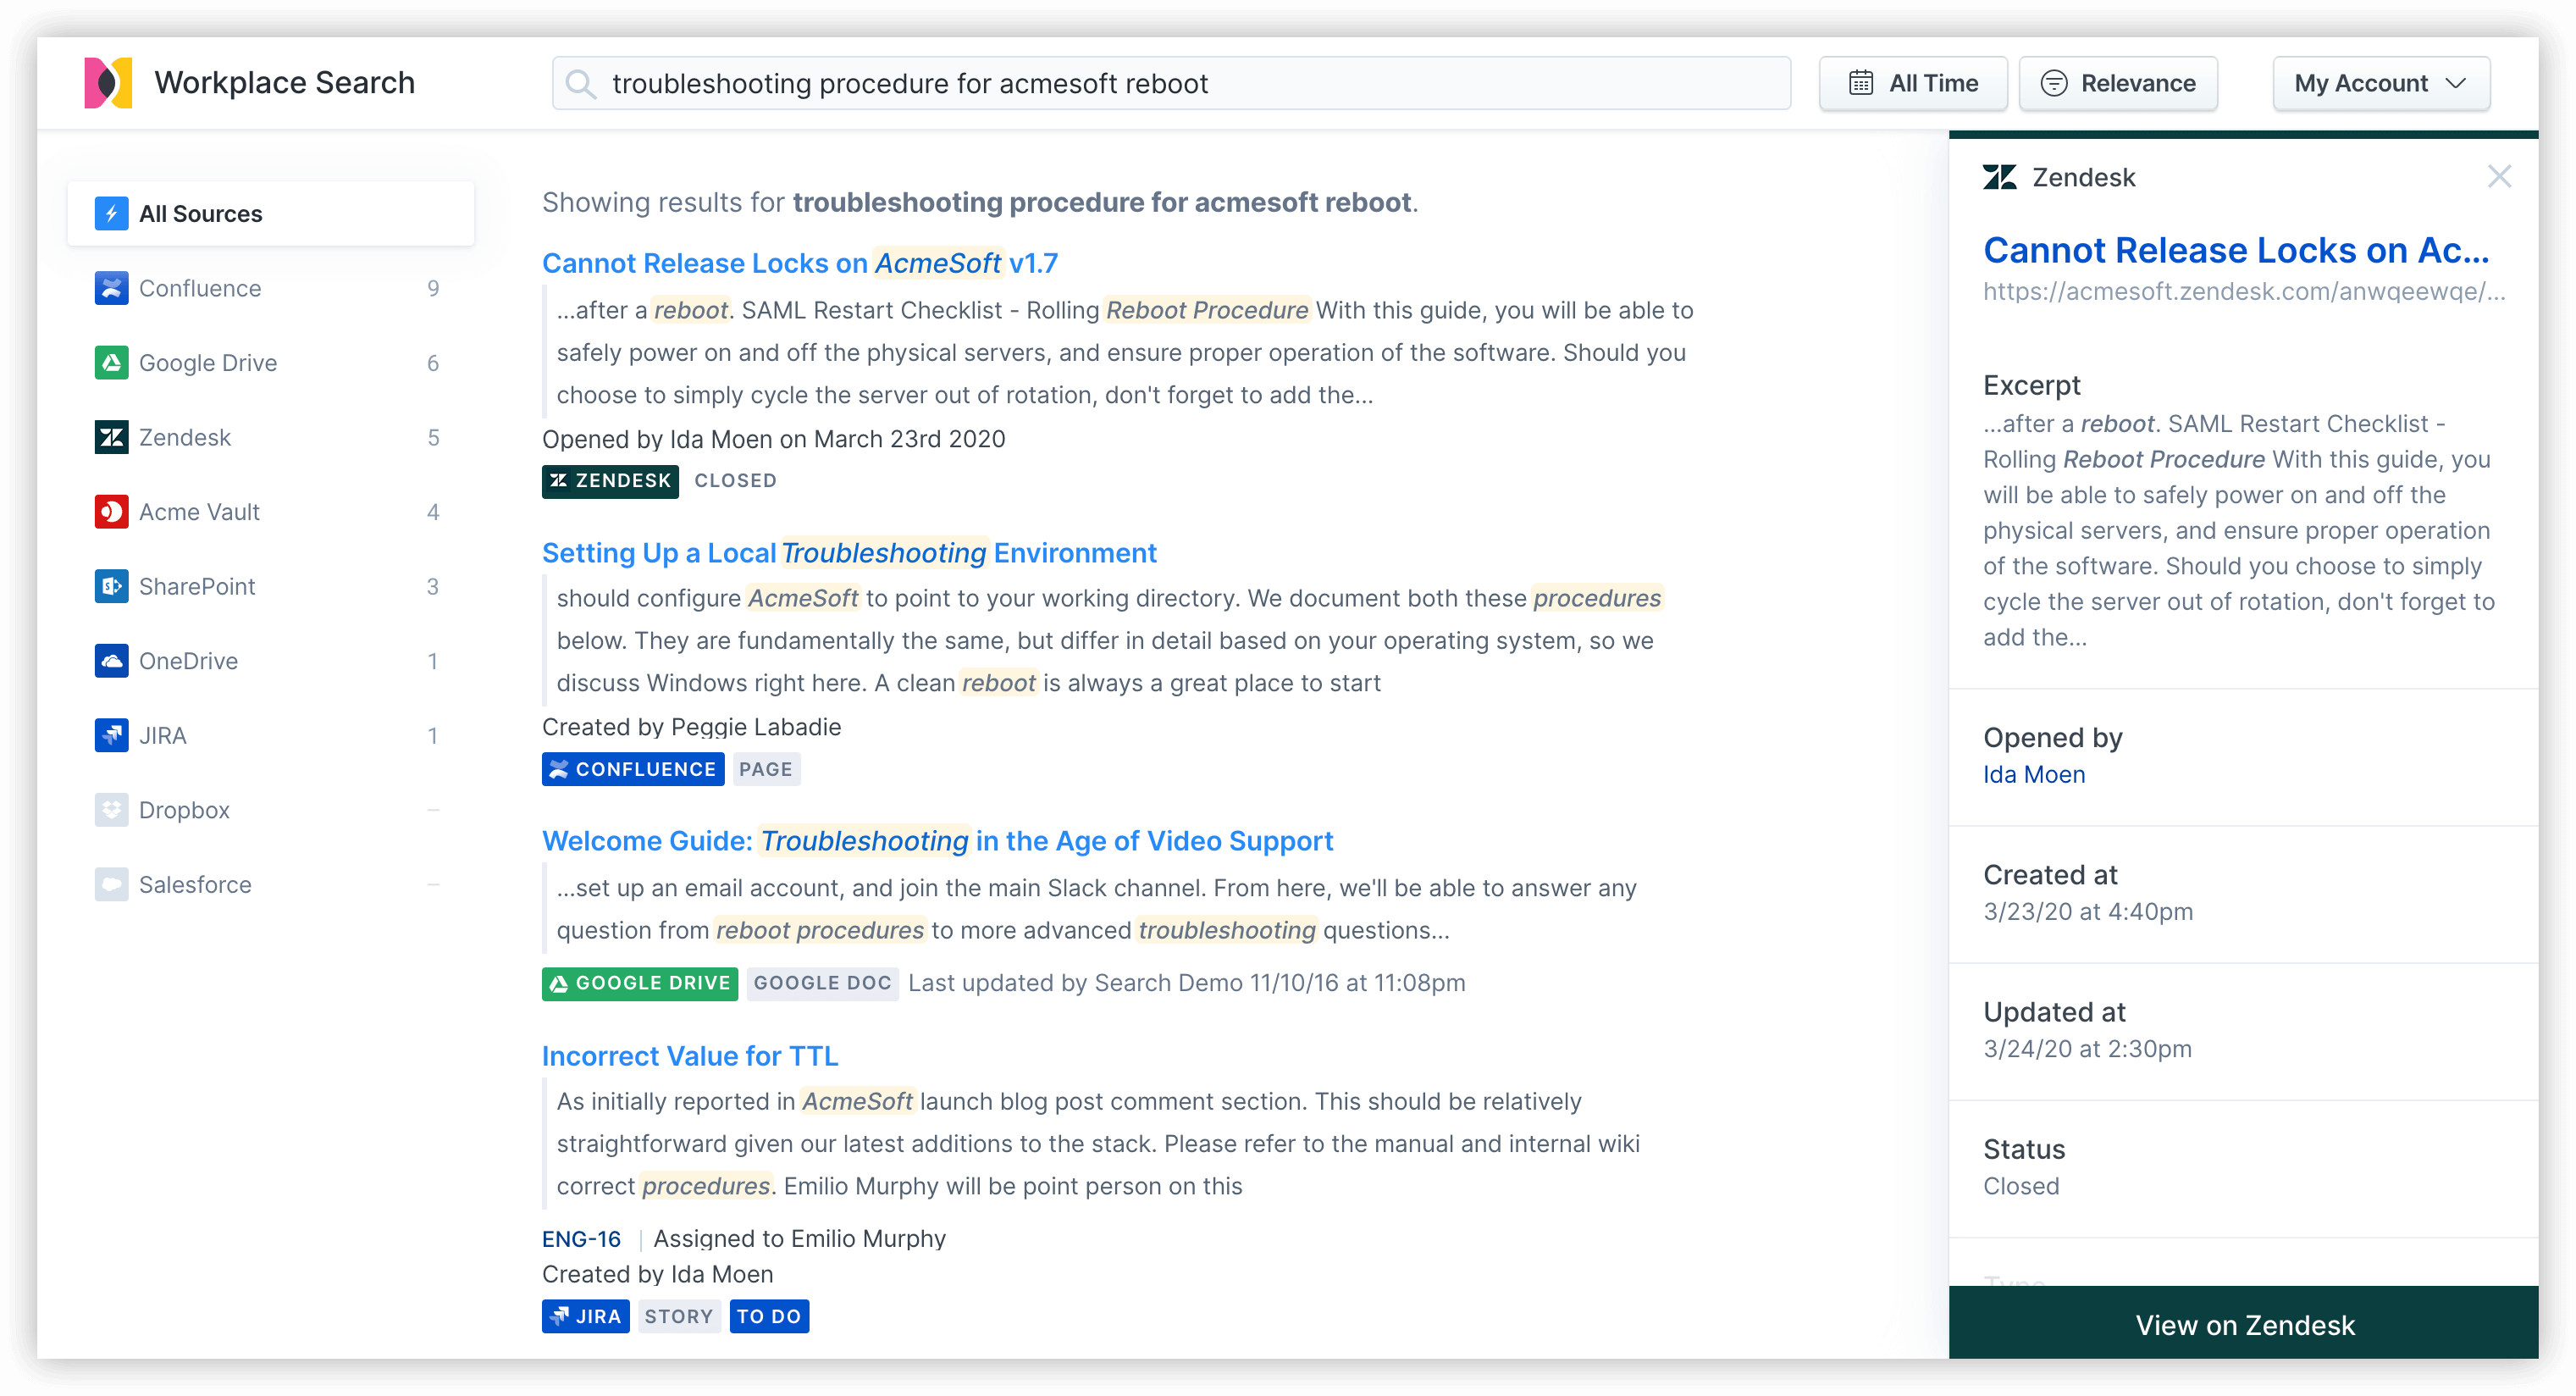Click the OneDrive source icon in sidebar
2576x1396 pixels.
(x=110, y=660)
